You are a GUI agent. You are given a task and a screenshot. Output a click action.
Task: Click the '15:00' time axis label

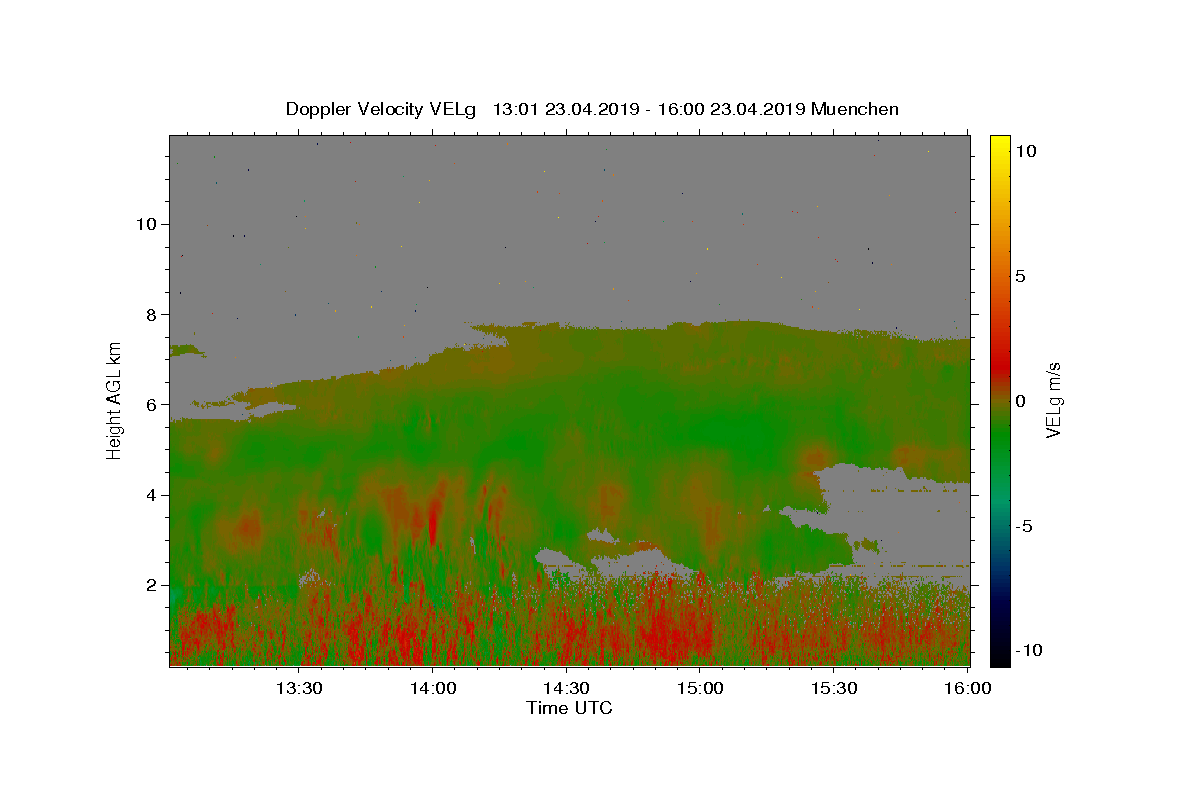701,688
